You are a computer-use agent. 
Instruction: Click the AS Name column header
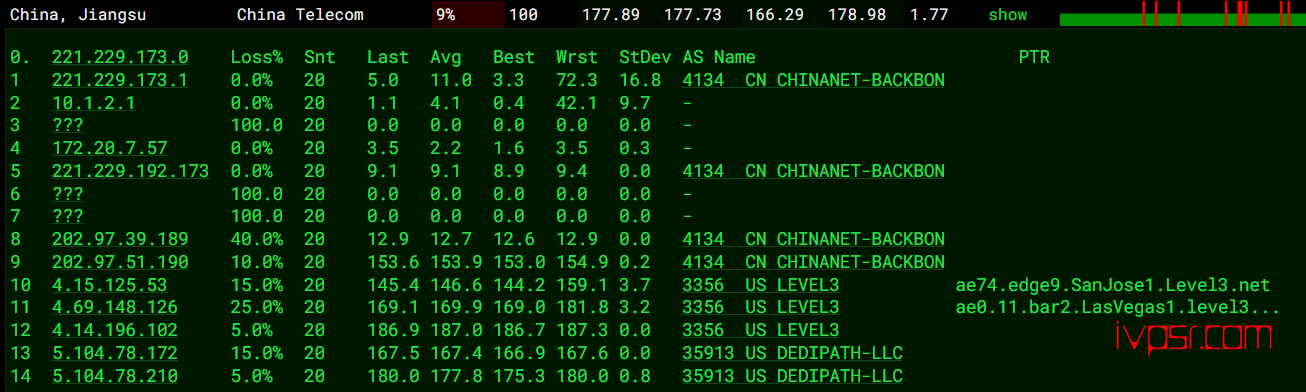pos(719,57)
